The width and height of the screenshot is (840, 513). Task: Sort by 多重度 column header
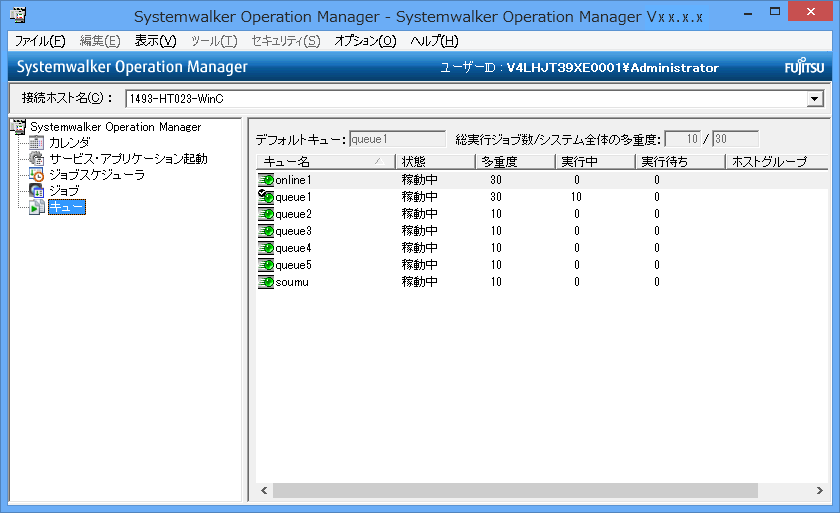[x=514, y=162]
